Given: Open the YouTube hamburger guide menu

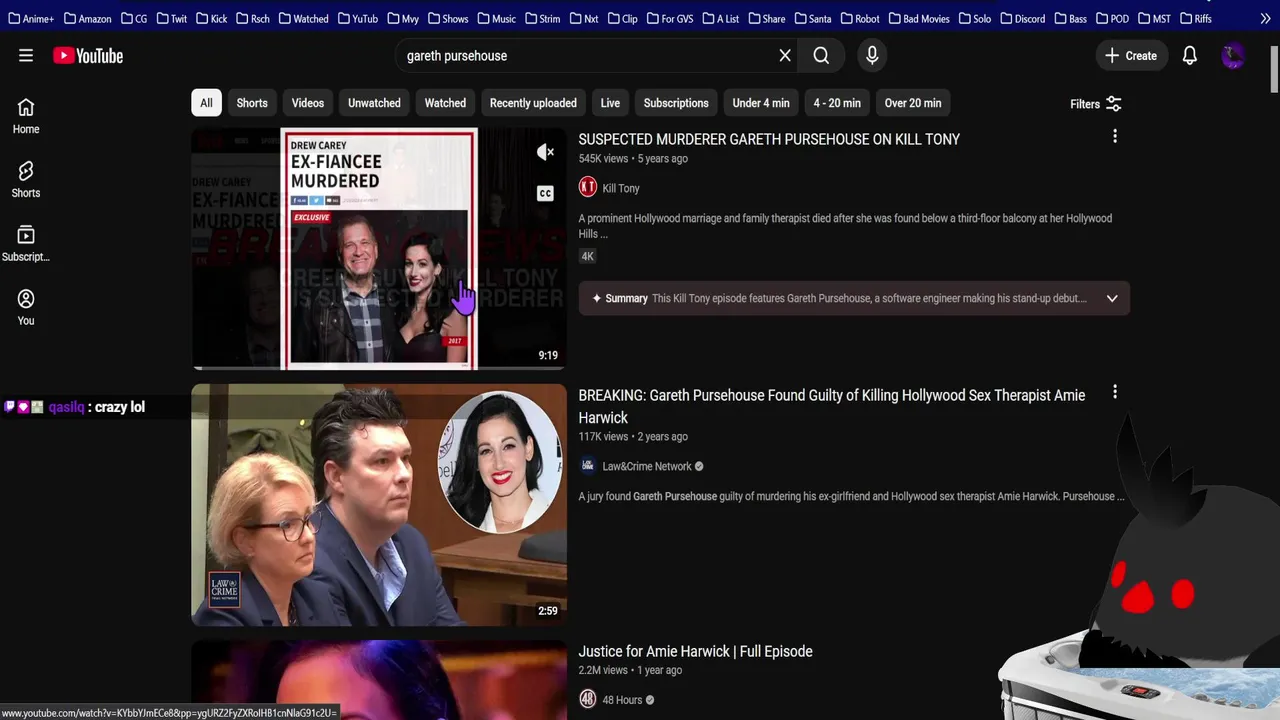Looking at the screenshot, I should click(x=26, y=56).
